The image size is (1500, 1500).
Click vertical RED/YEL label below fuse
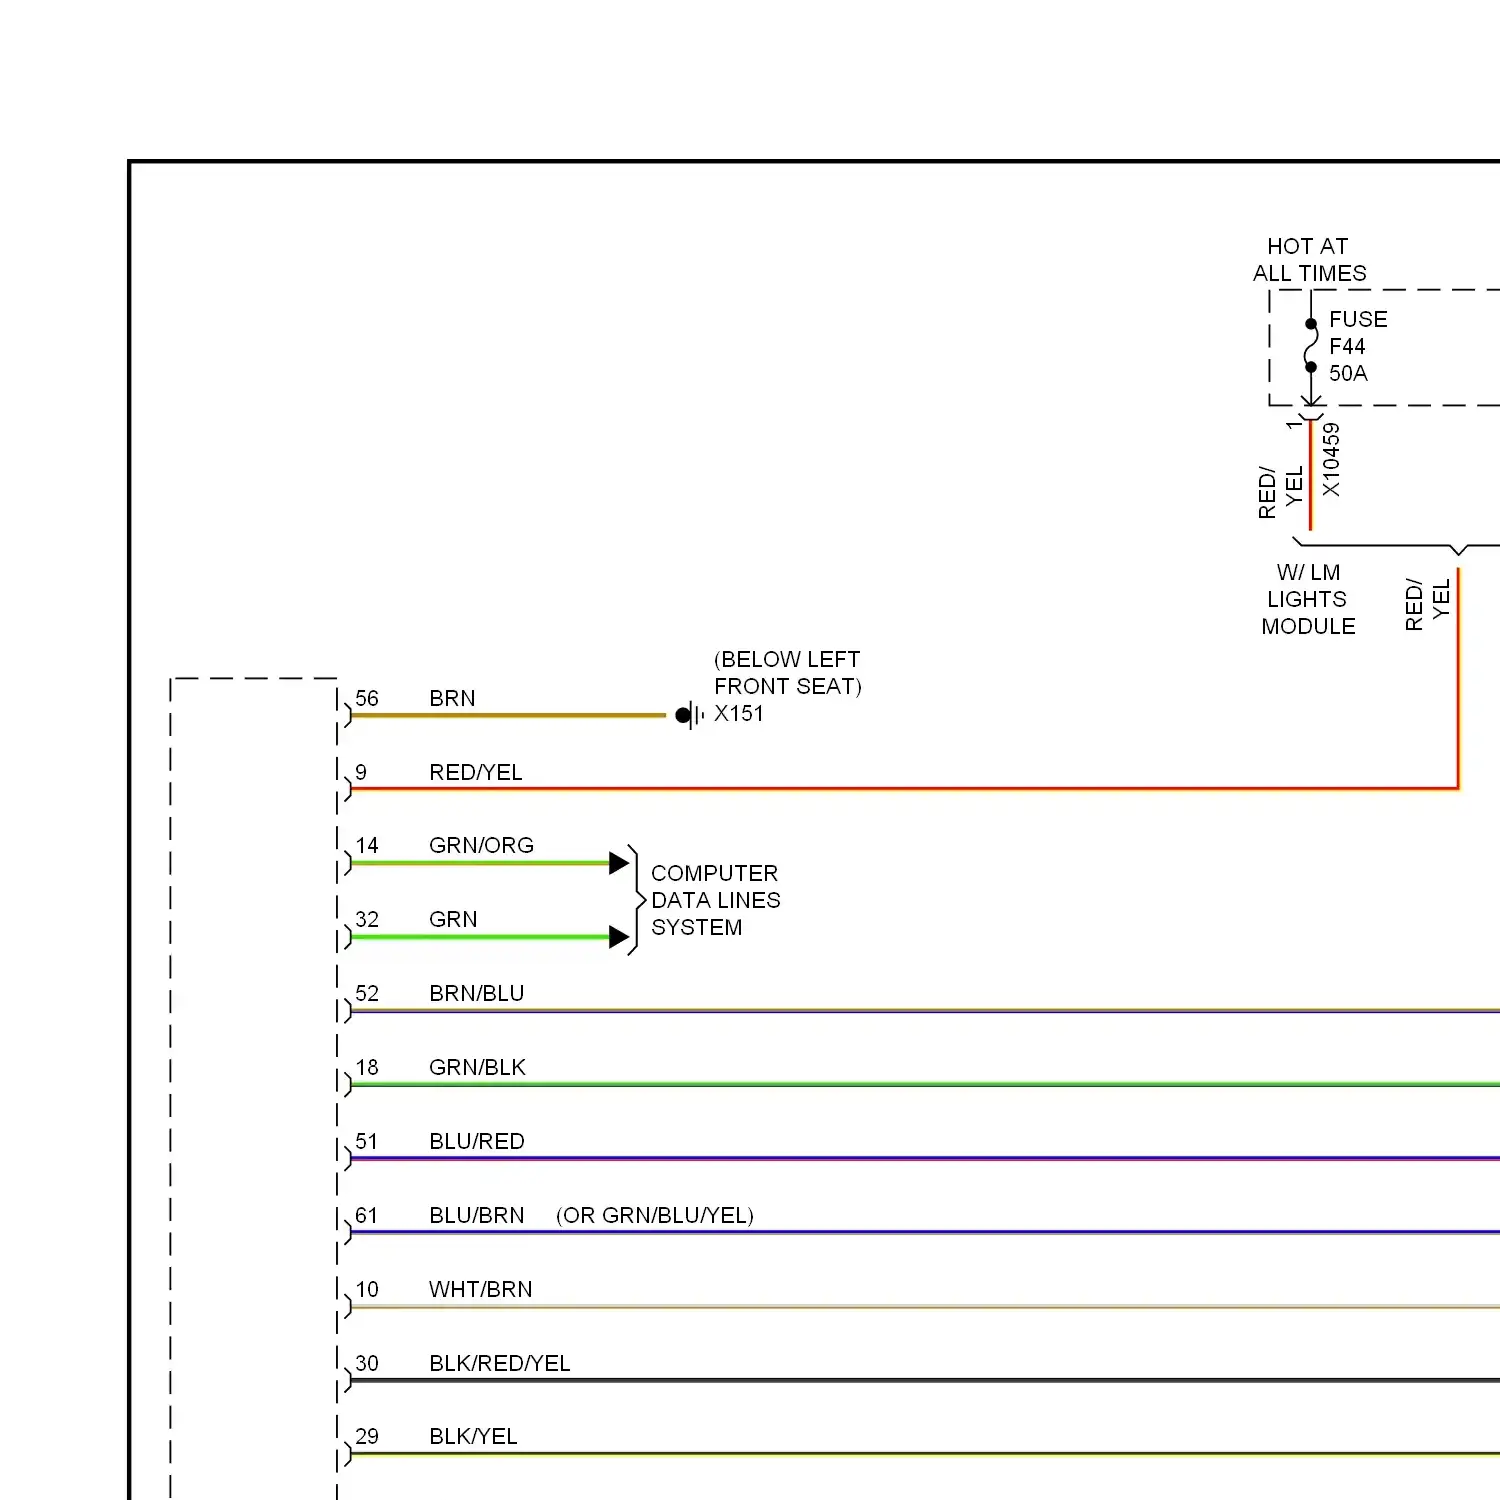coord(1281,491)
